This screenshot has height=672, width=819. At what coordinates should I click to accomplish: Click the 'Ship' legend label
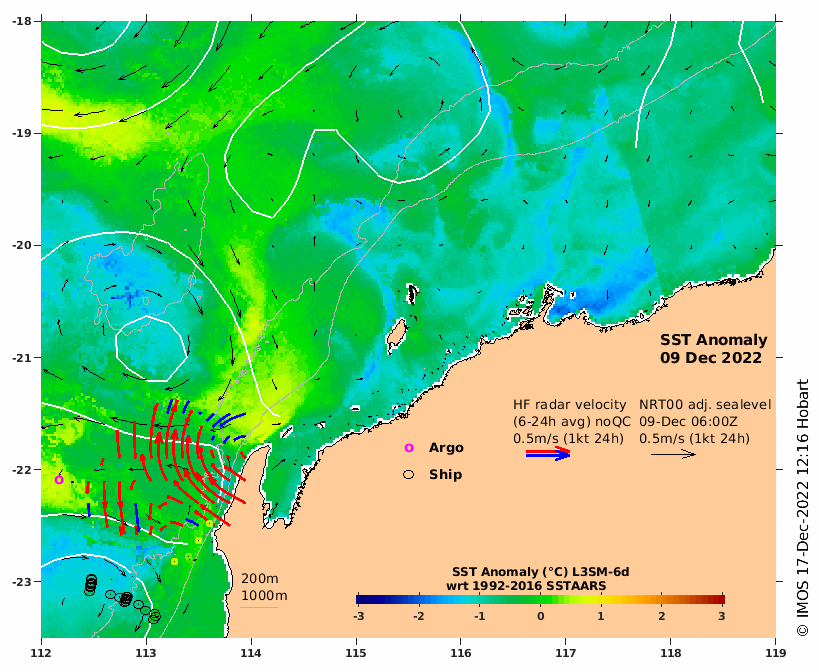tap(446, 475)
